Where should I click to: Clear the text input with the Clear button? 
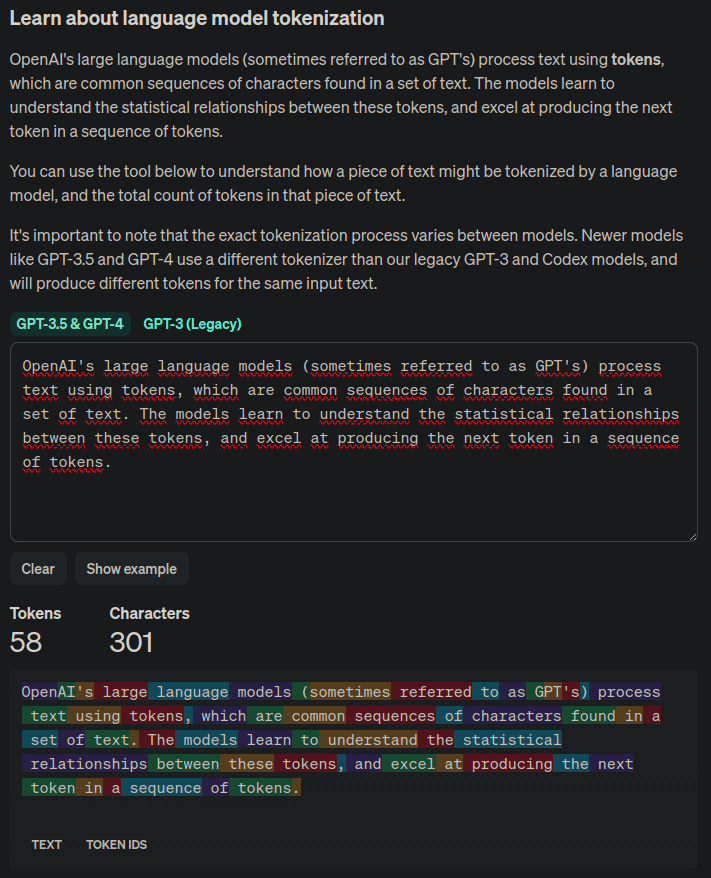(x=38, y=568)
